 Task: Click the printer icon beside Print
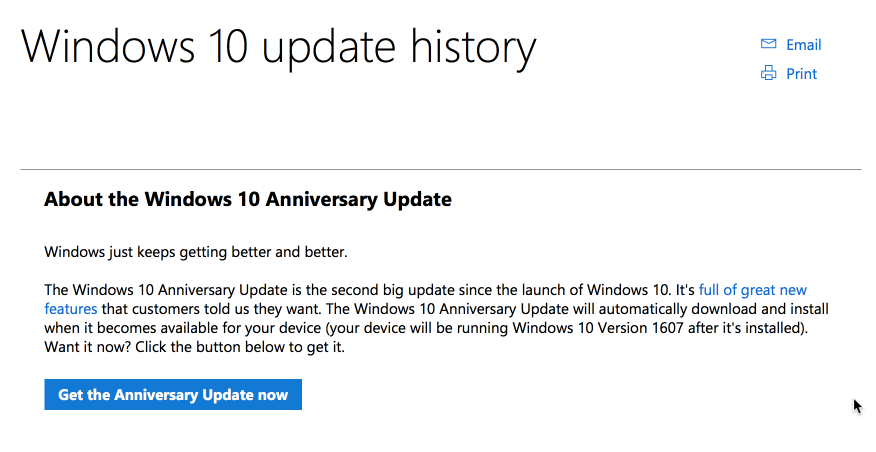[769, 73]
